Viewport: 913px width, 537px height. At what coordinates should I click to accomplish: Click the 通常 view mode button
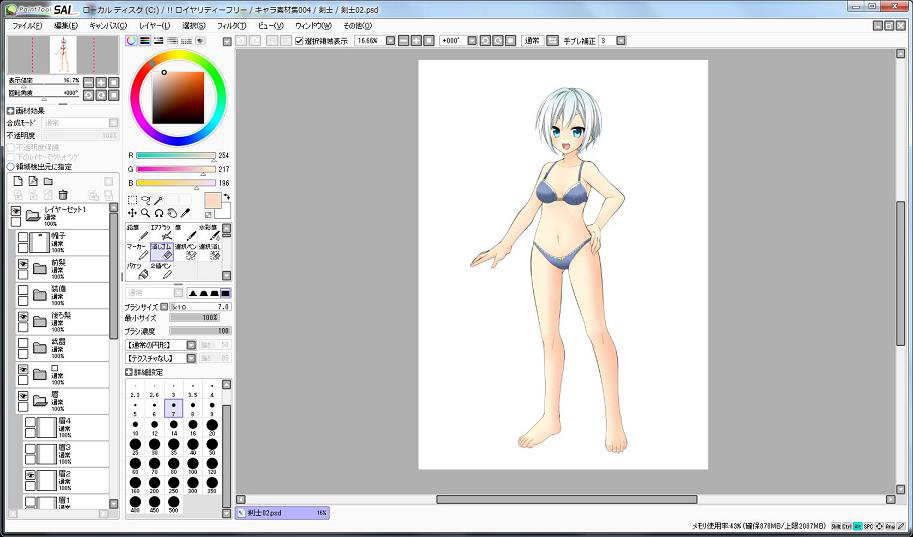[533, 41]
